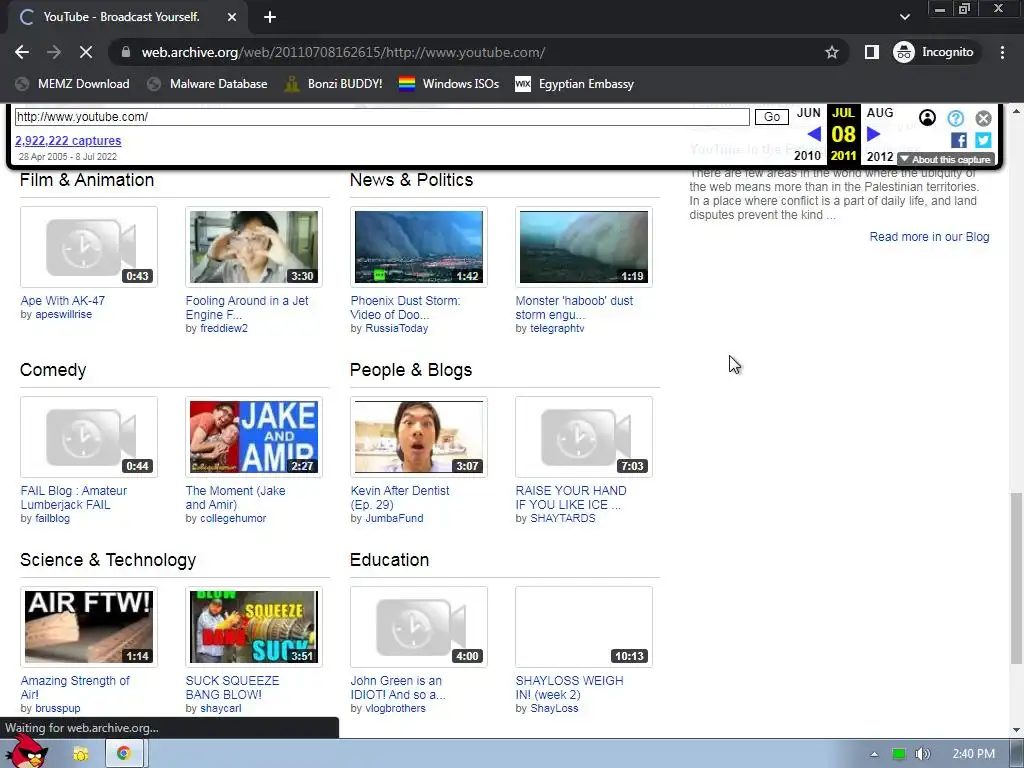Open Read more in our Blog link
1024x768 pixels.
click(x=929, y=237)
